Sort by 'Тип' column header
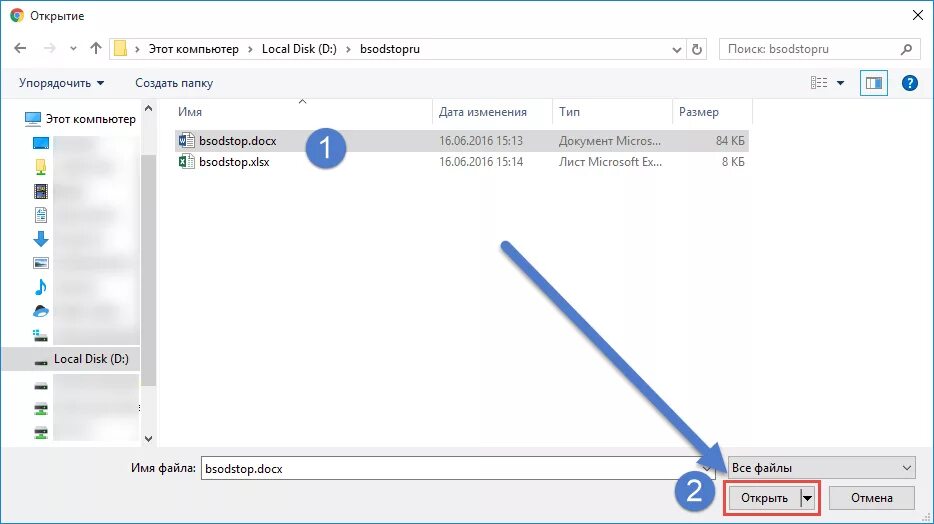Screen dimensions: 934x524 pos(612,111)
